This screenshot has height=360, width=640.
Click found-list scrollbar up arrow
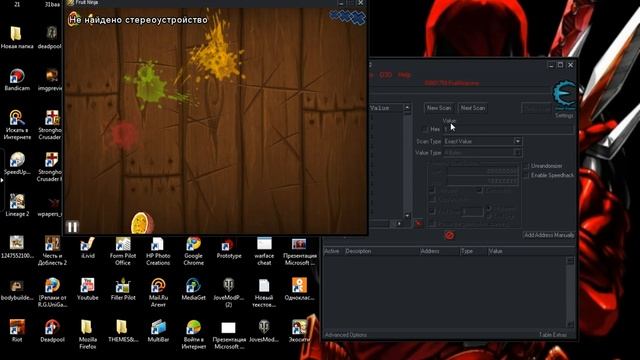pos(407,107)
